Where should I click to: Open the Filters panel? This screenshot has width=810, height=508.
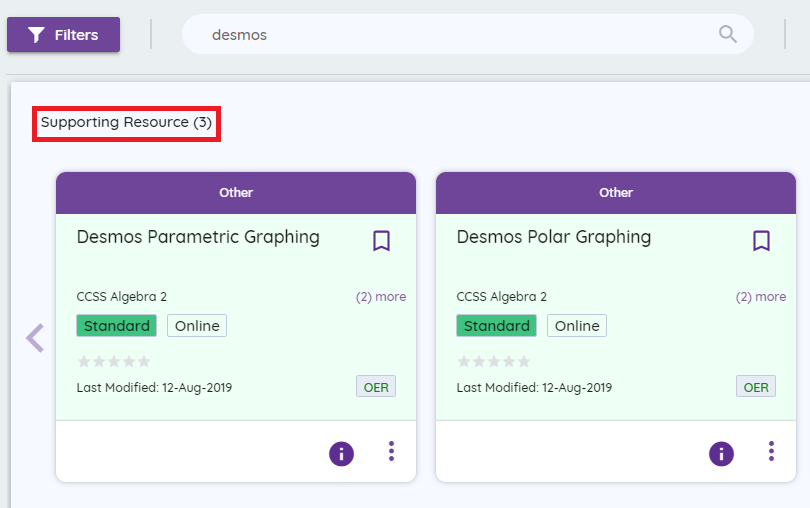pos(63,35)
